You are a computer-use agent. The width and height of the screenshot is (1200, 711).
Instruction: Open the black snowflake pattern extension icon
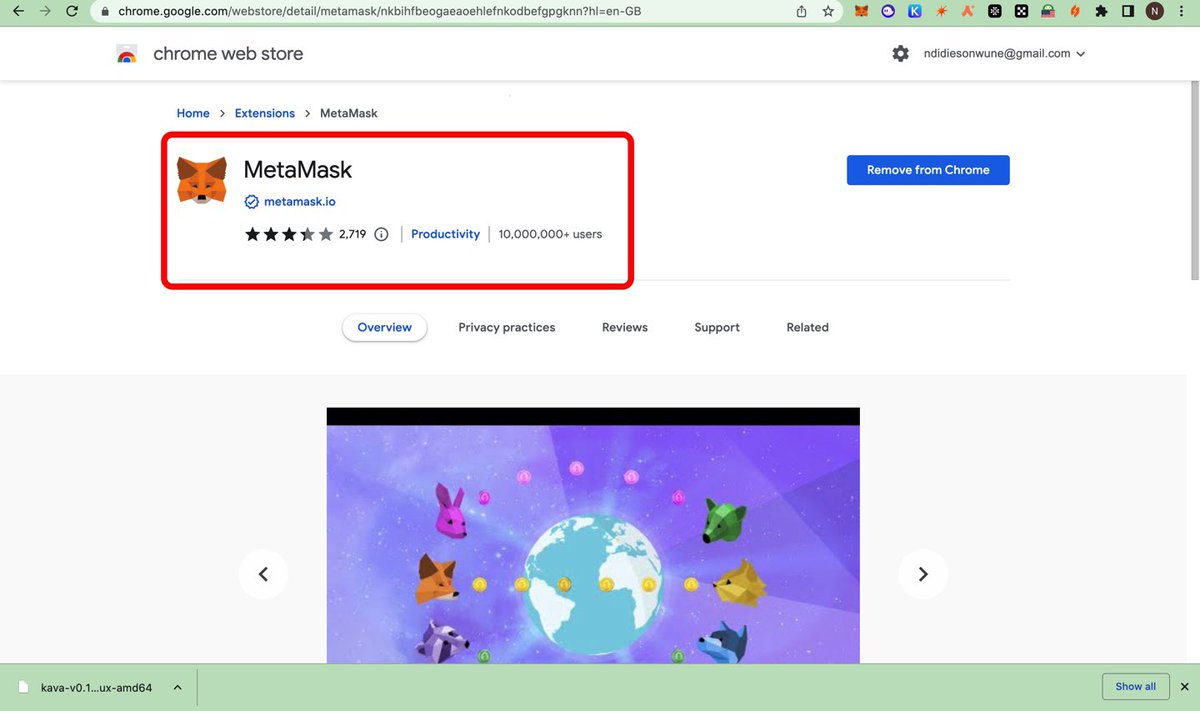pos(994,12)
